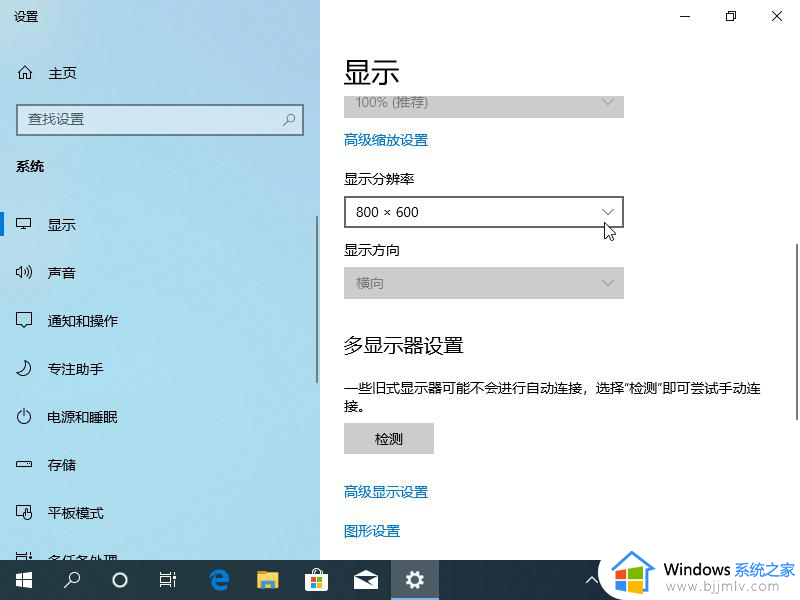The height and width of the screenshot is (600, 800).
Task: Click the speaker icon for 声音
Action: coord(24,272)
